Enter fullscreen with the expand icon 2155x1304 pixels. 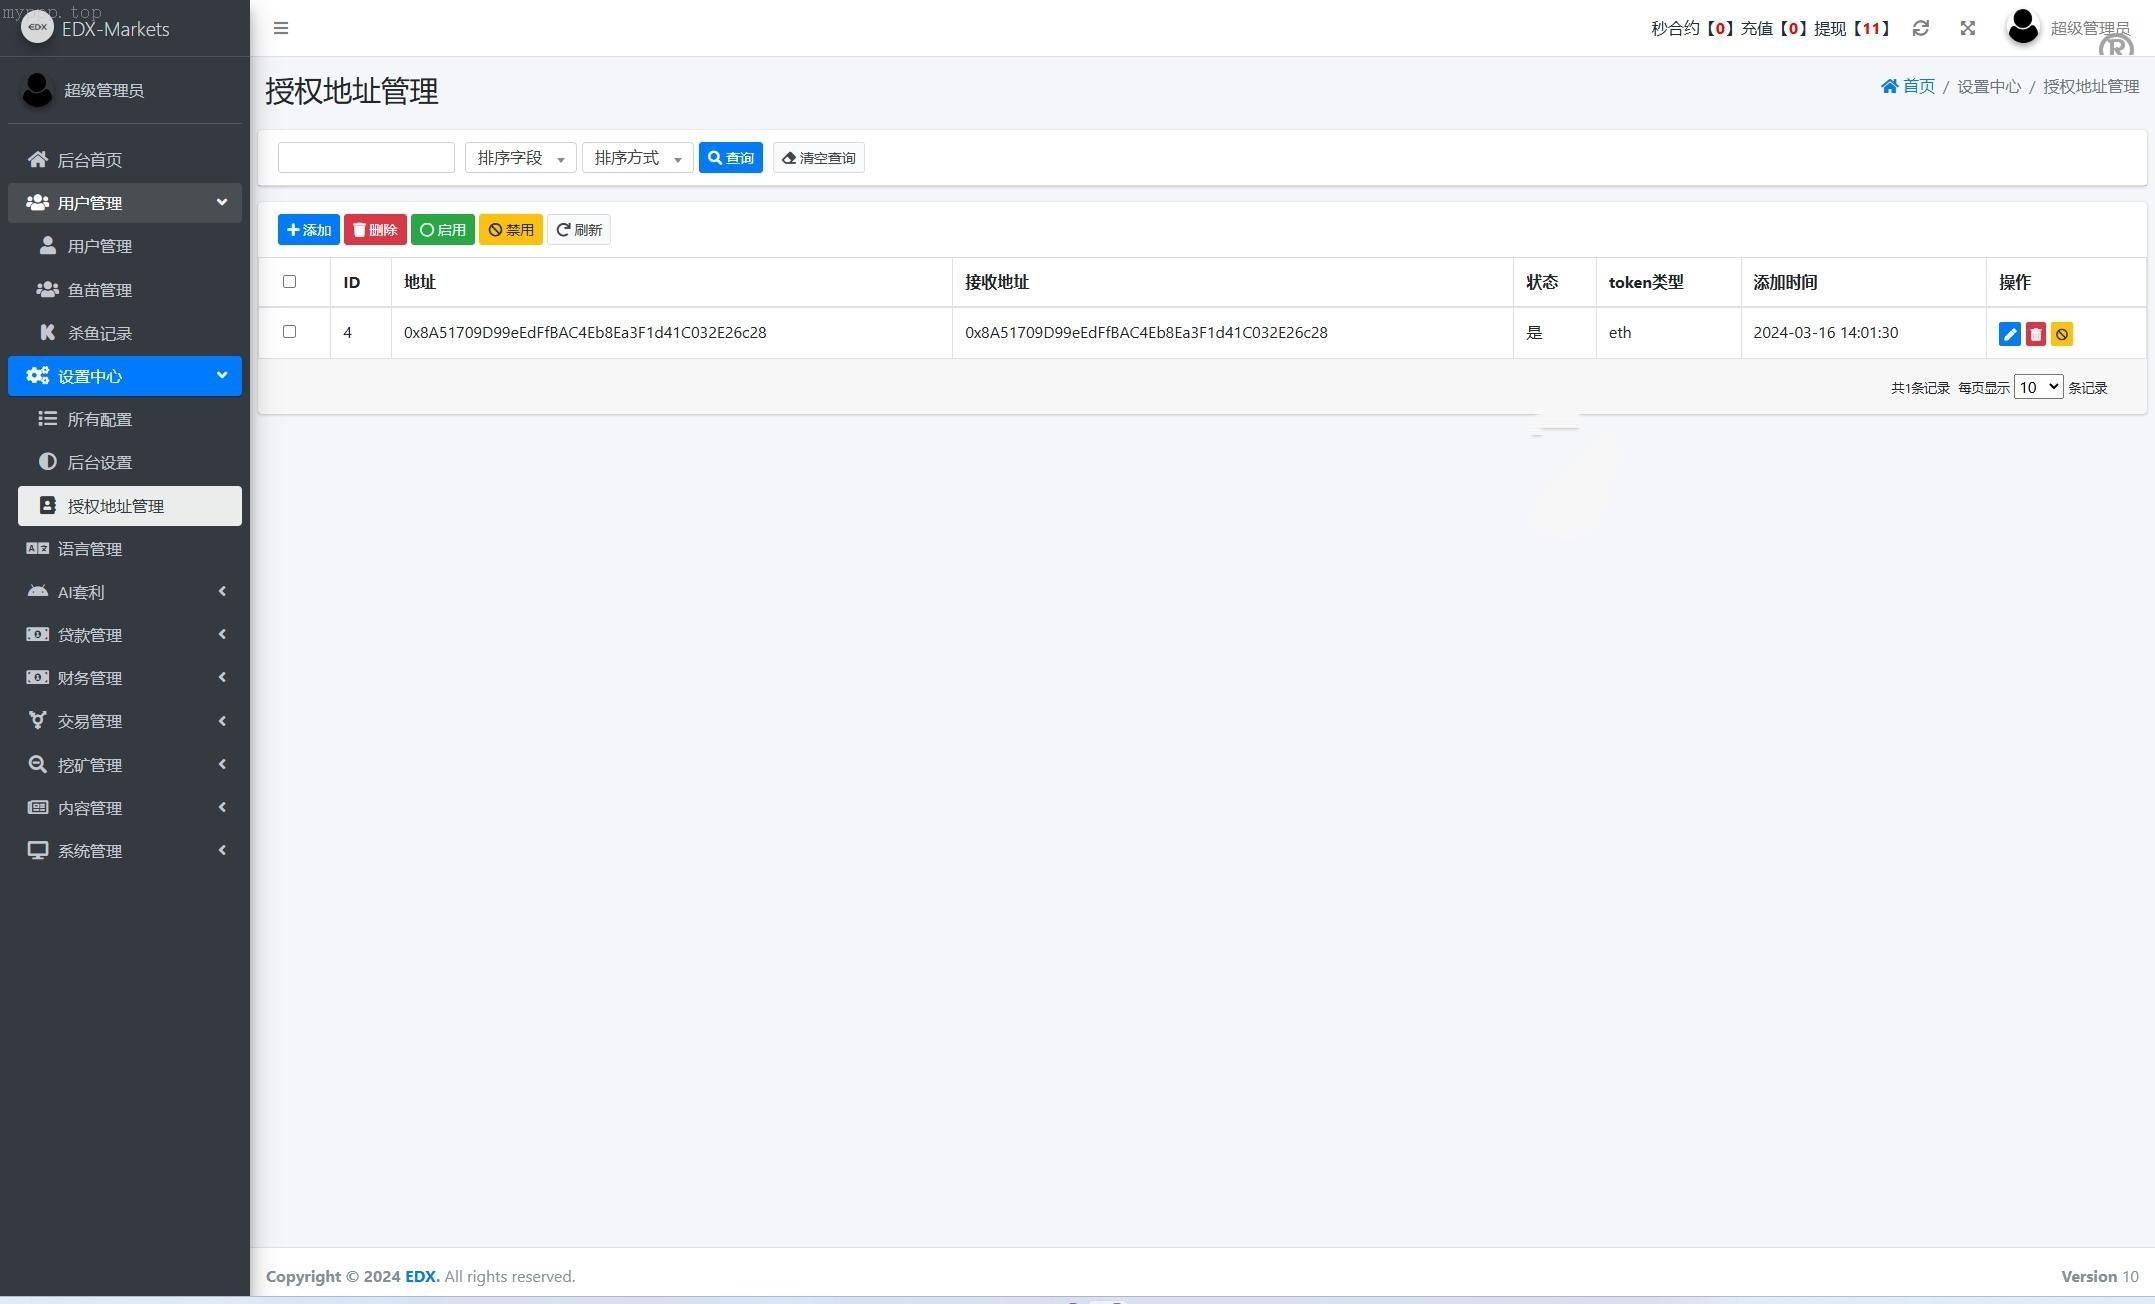click(x=1967, y=28)
